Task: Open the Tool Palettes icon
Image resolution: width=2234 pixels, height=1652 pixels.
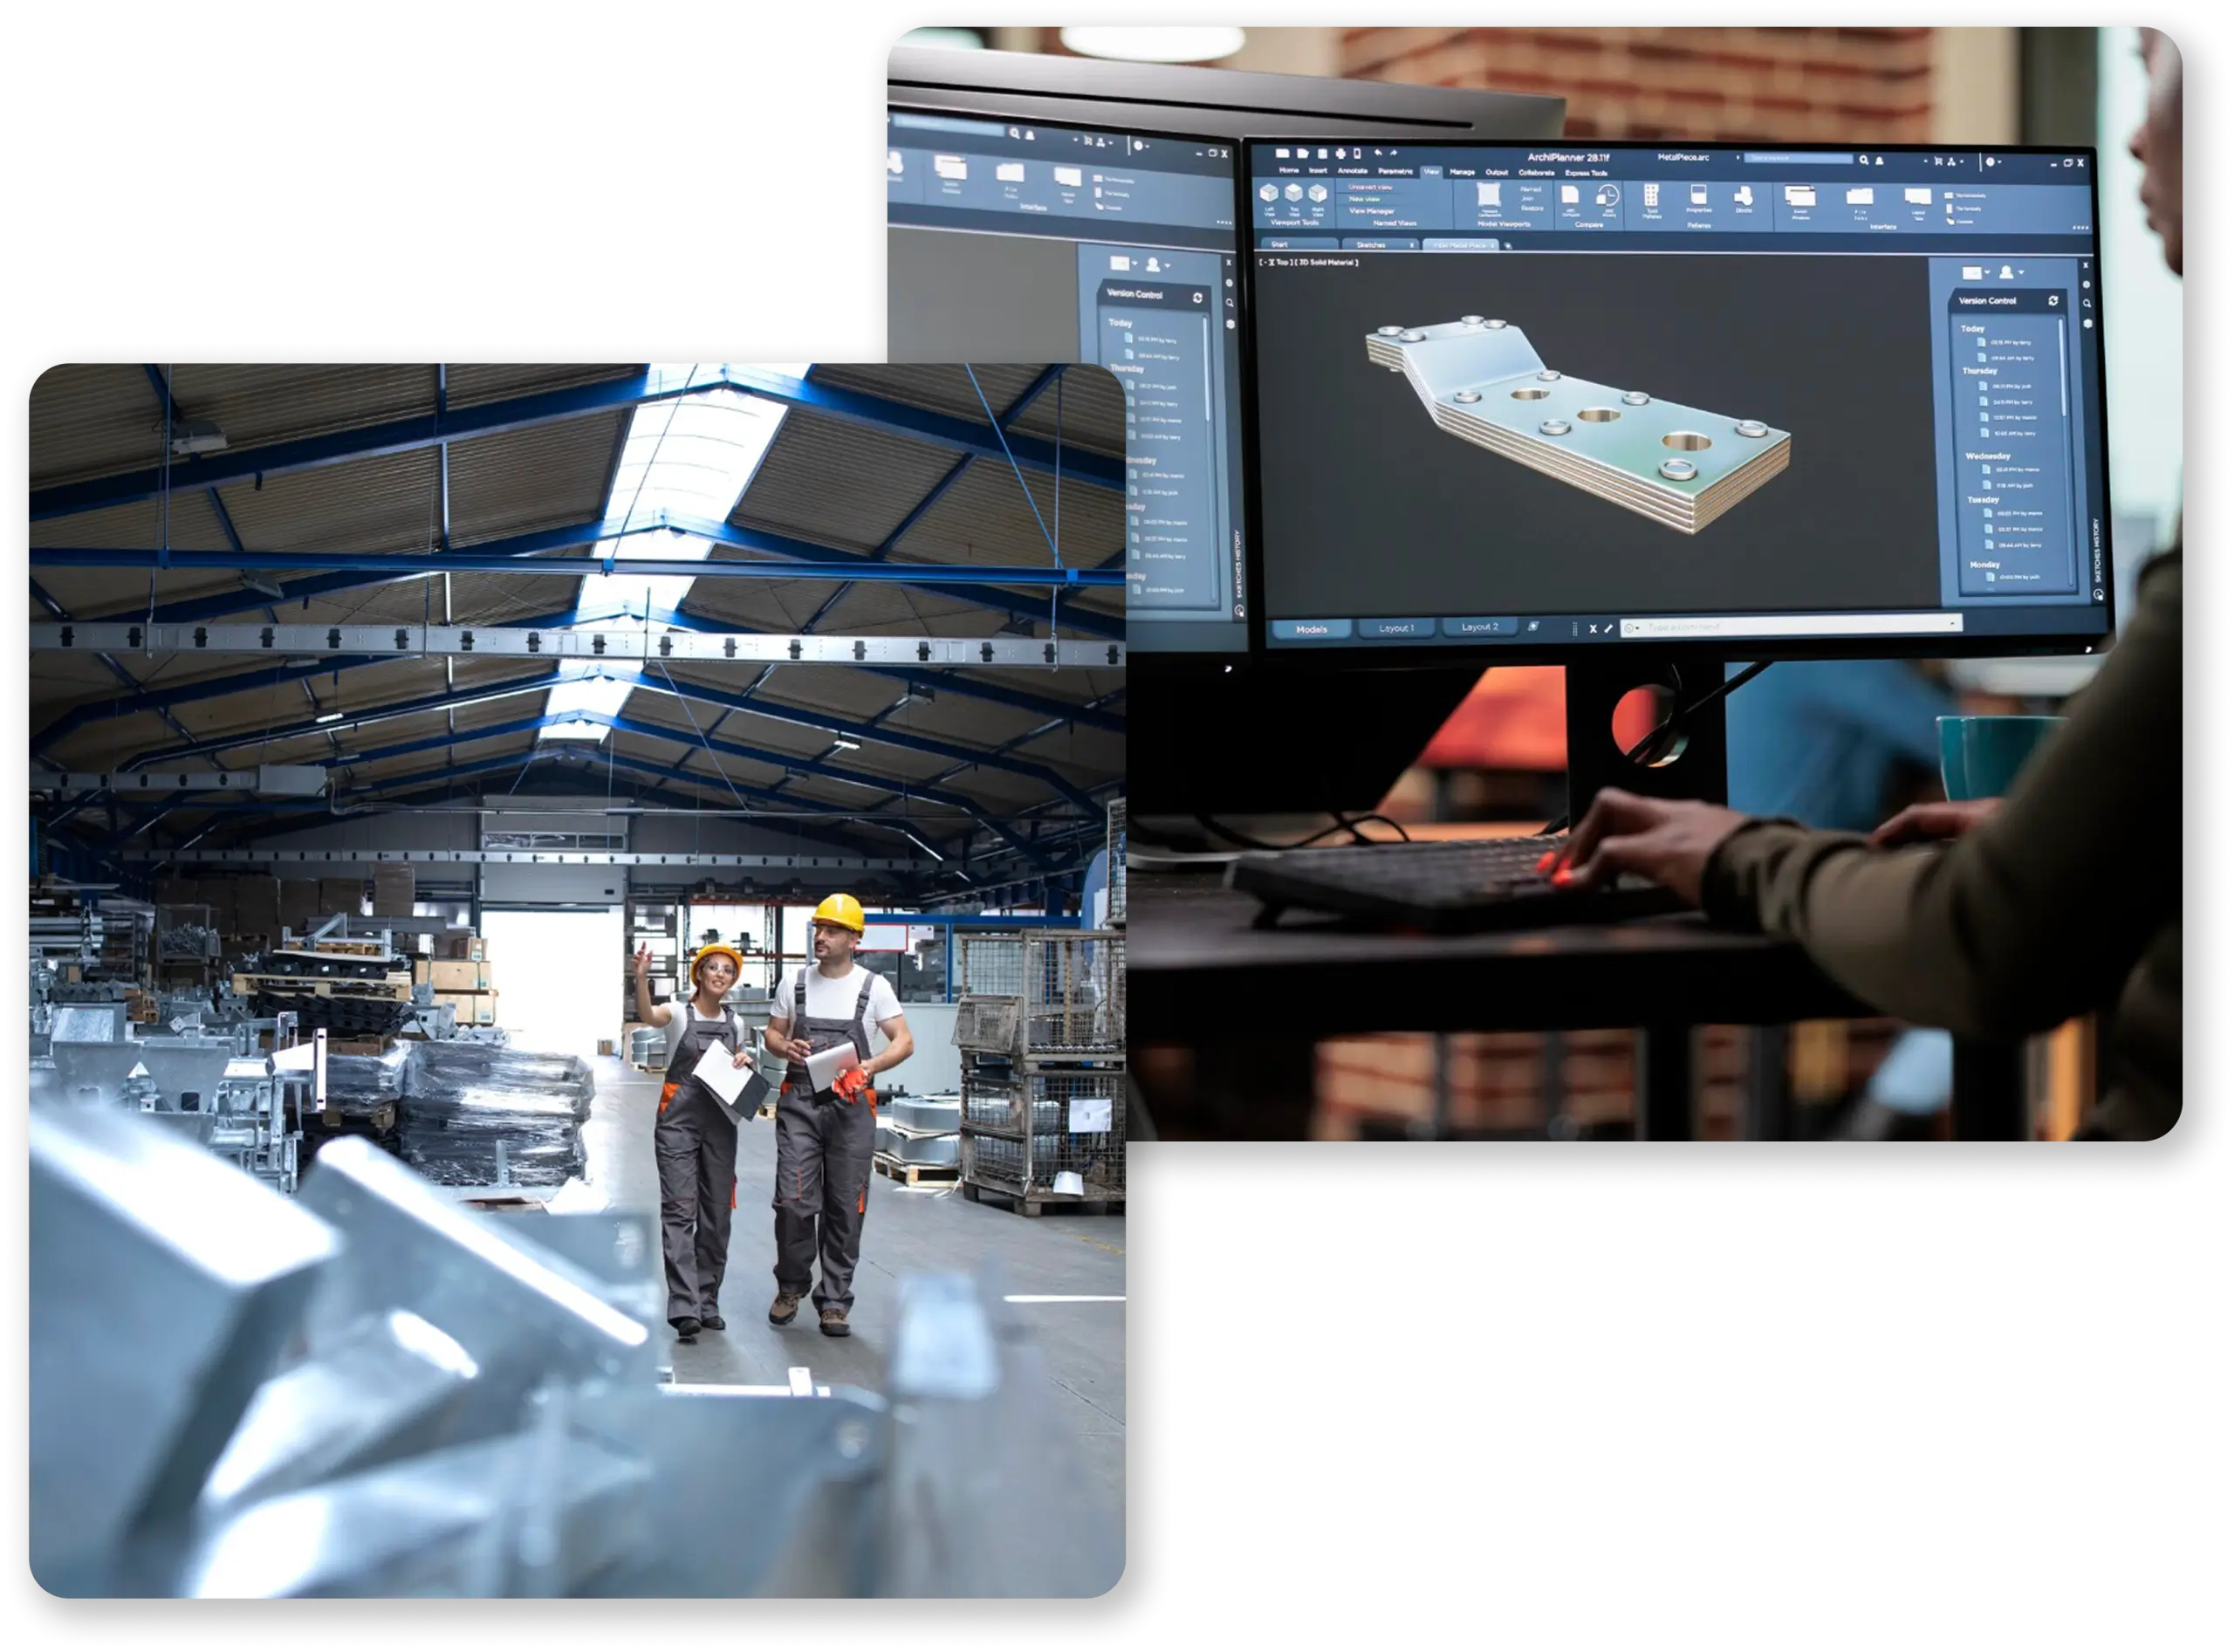Action: [1651, 197]
